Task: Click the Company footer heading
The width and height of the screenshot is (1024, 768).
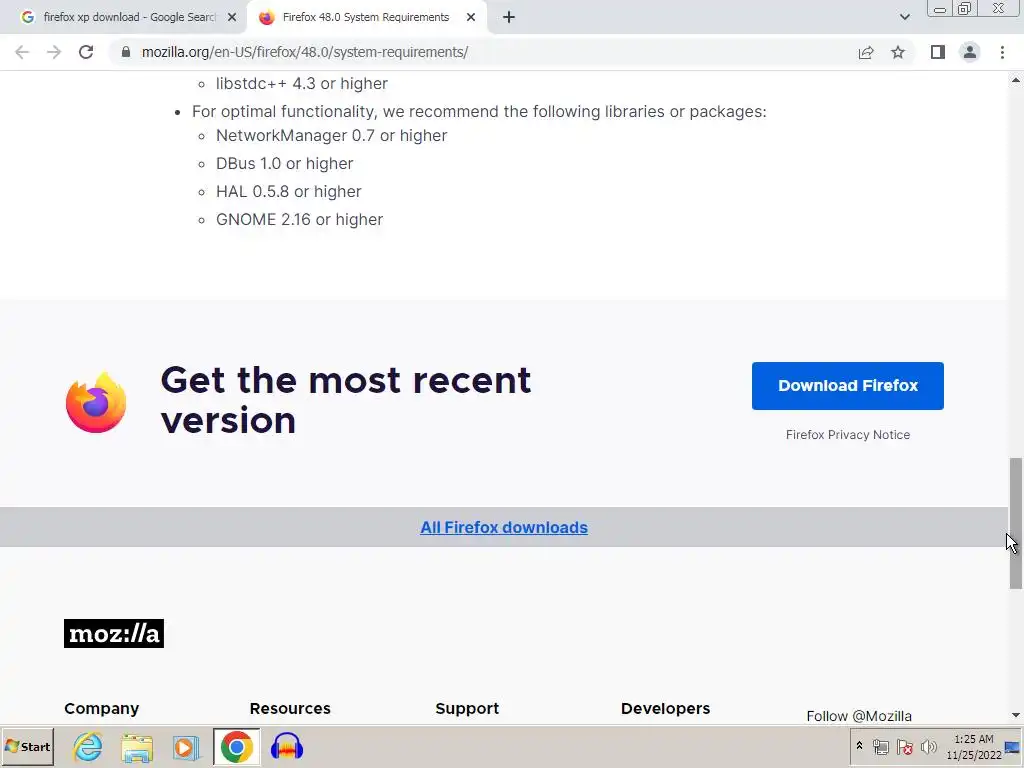Action: click(x=101, y=709)
